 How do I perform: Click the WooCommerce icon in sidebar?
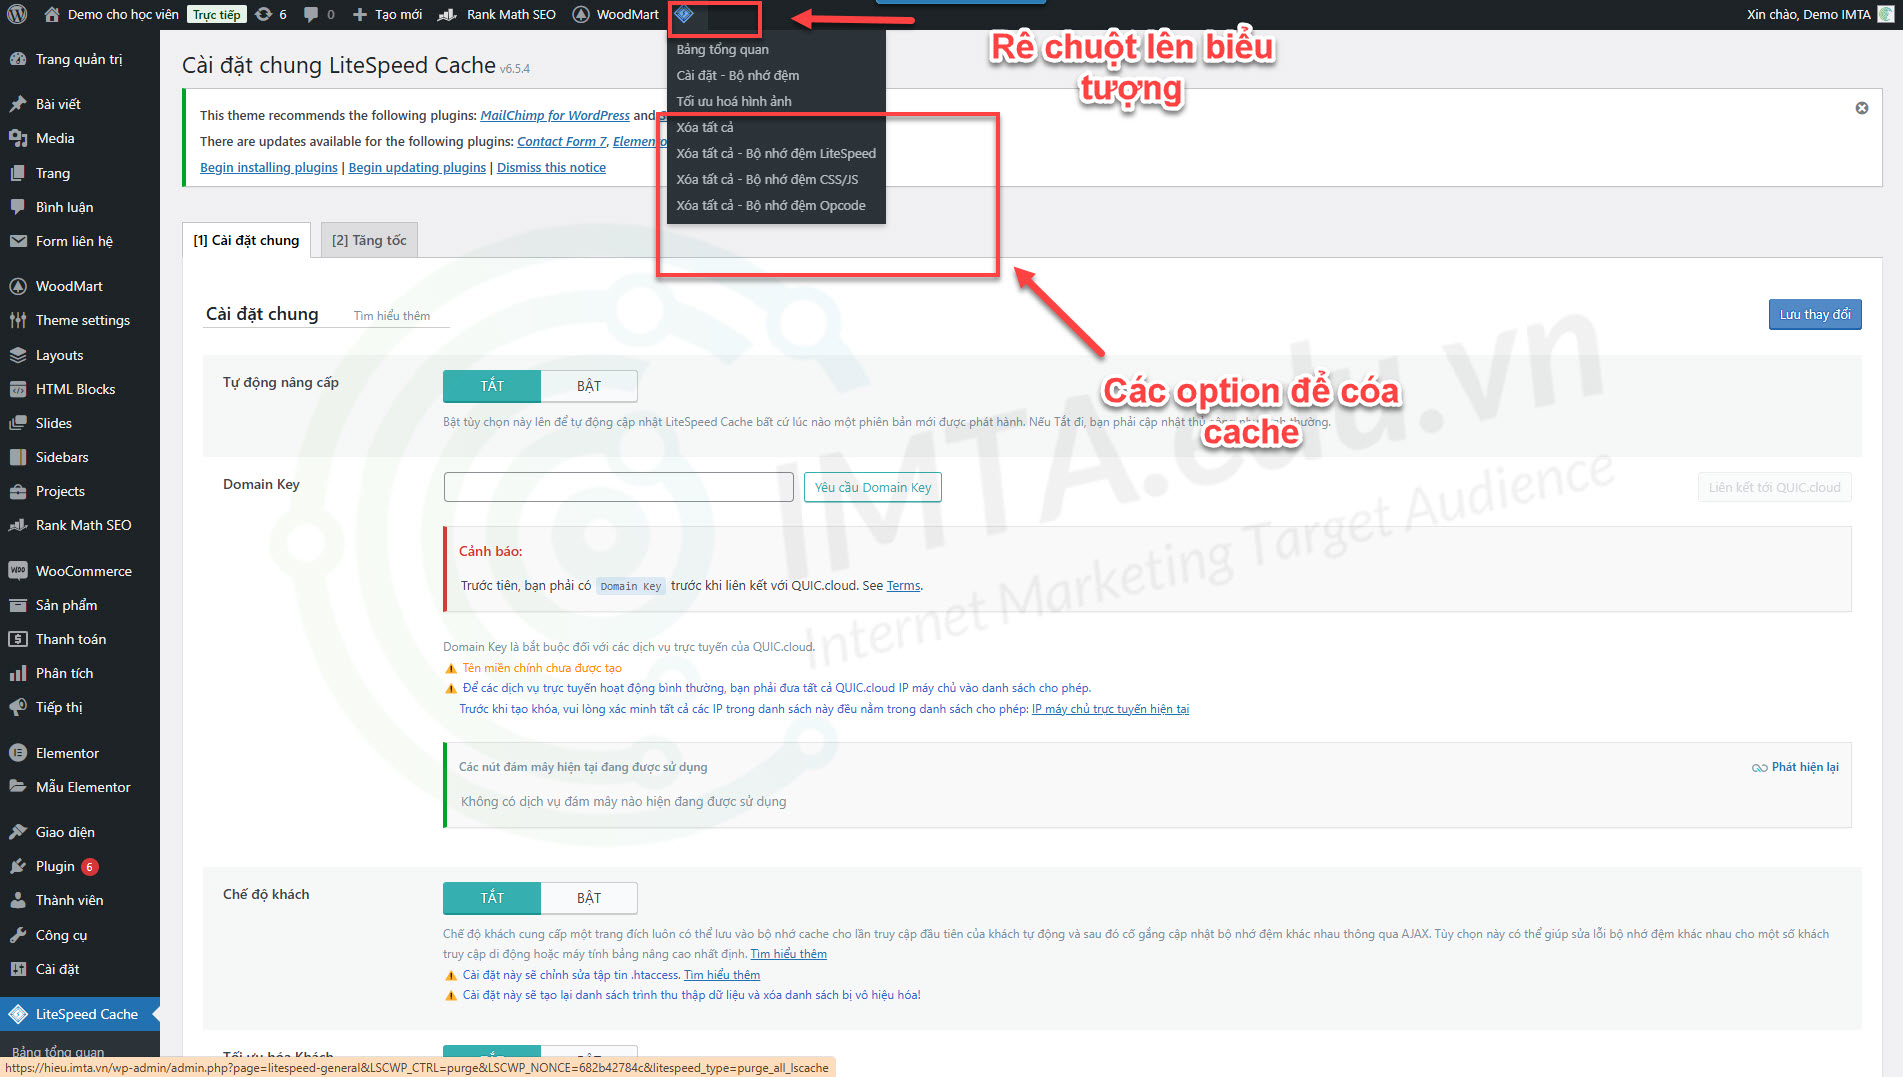pyautogui.click(x=18, y=571)
